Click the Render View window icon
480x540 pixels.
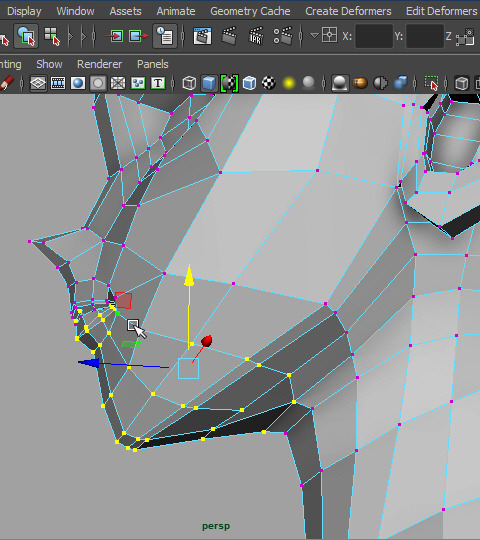[x=202, y=36]
